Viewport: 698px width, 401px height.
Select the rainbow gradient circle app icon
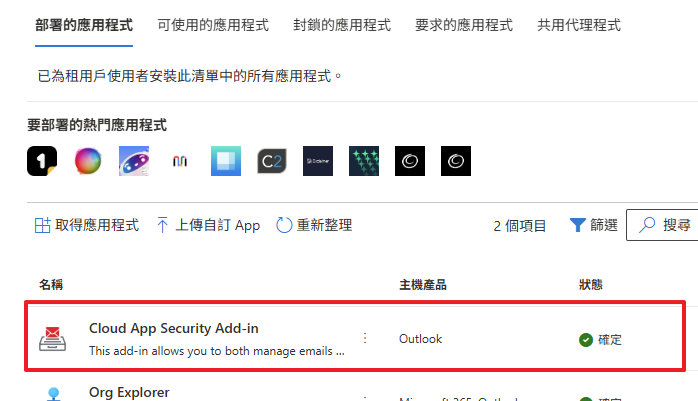coord(88,161)
